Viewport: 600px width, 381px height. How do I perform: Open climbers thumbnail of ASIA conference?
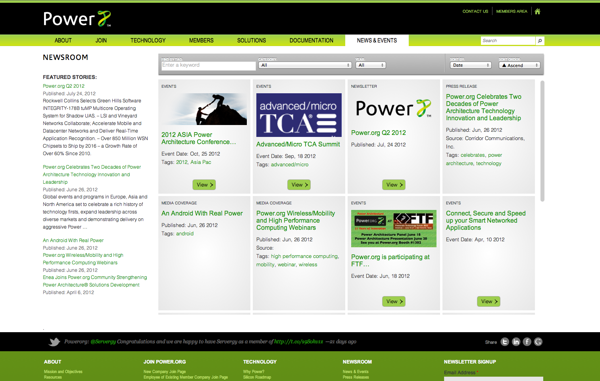tap(204, 109)
